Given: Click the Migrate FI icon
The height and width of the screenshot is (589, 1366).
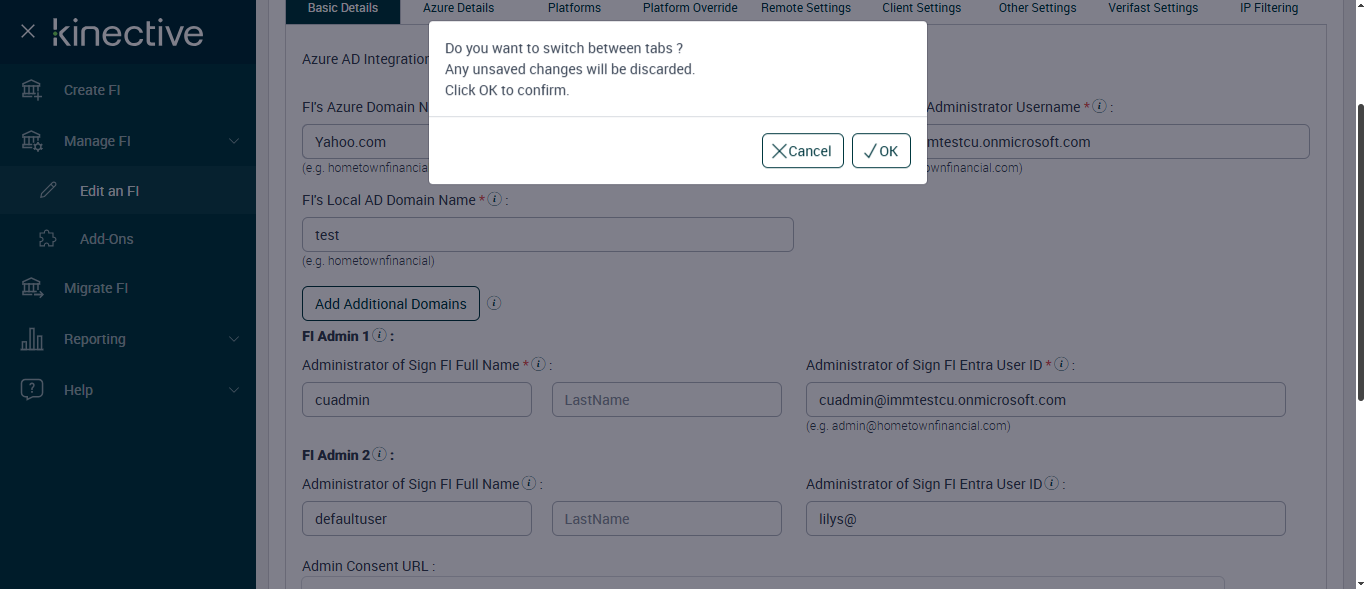Looking at the screenshot, I should pos(32,288).
